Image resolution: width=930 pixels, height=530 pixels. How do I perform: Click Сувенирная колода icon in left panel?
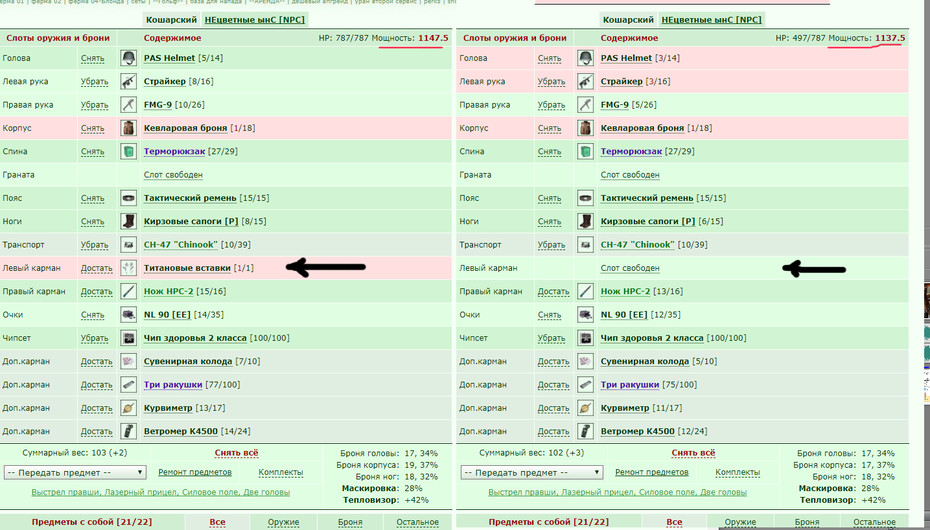[129, 361]
